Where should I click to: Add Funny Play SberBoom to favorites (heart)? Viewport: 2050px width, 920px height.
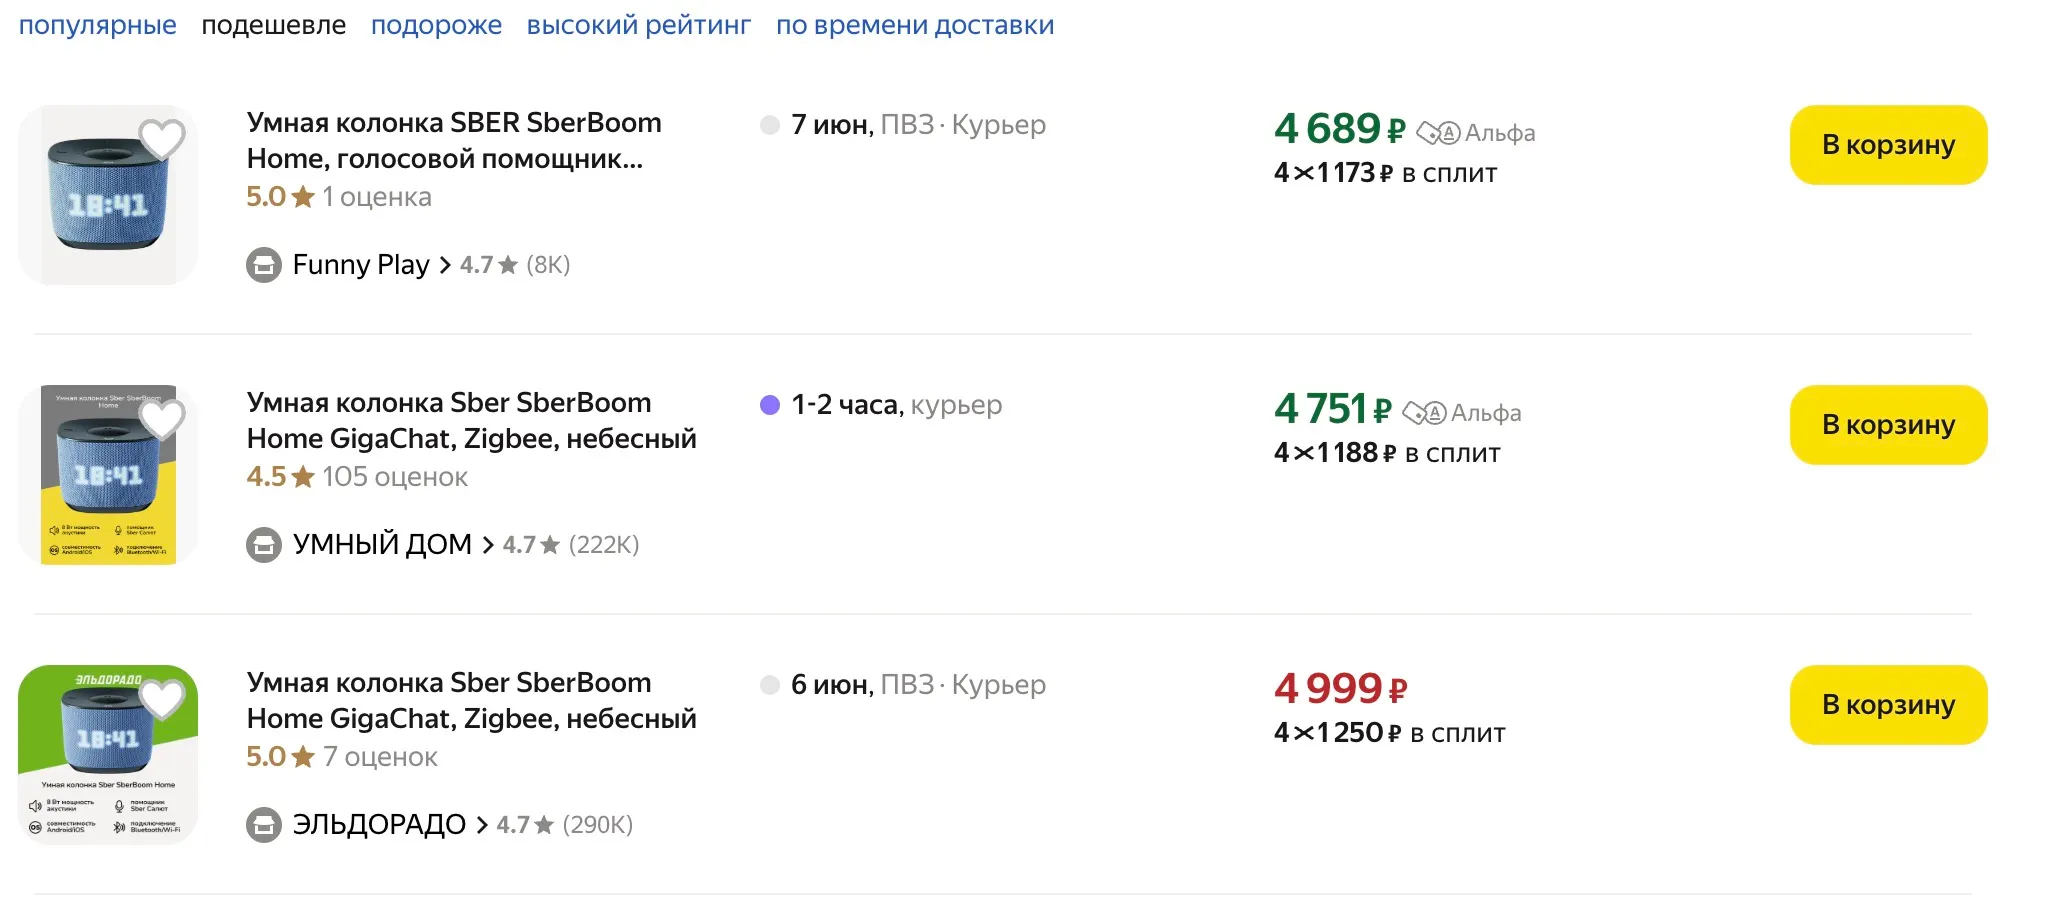161,138
